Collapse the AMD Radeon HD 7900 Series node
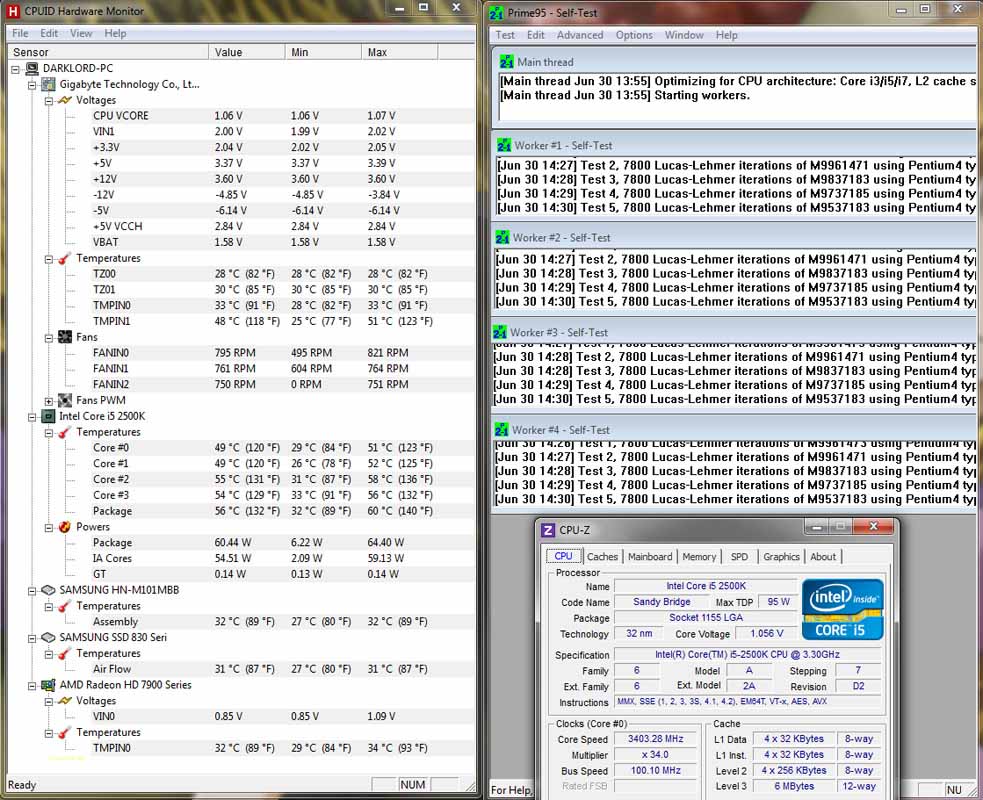The width and height of the screenshot is (983, 800). (32, 685)
